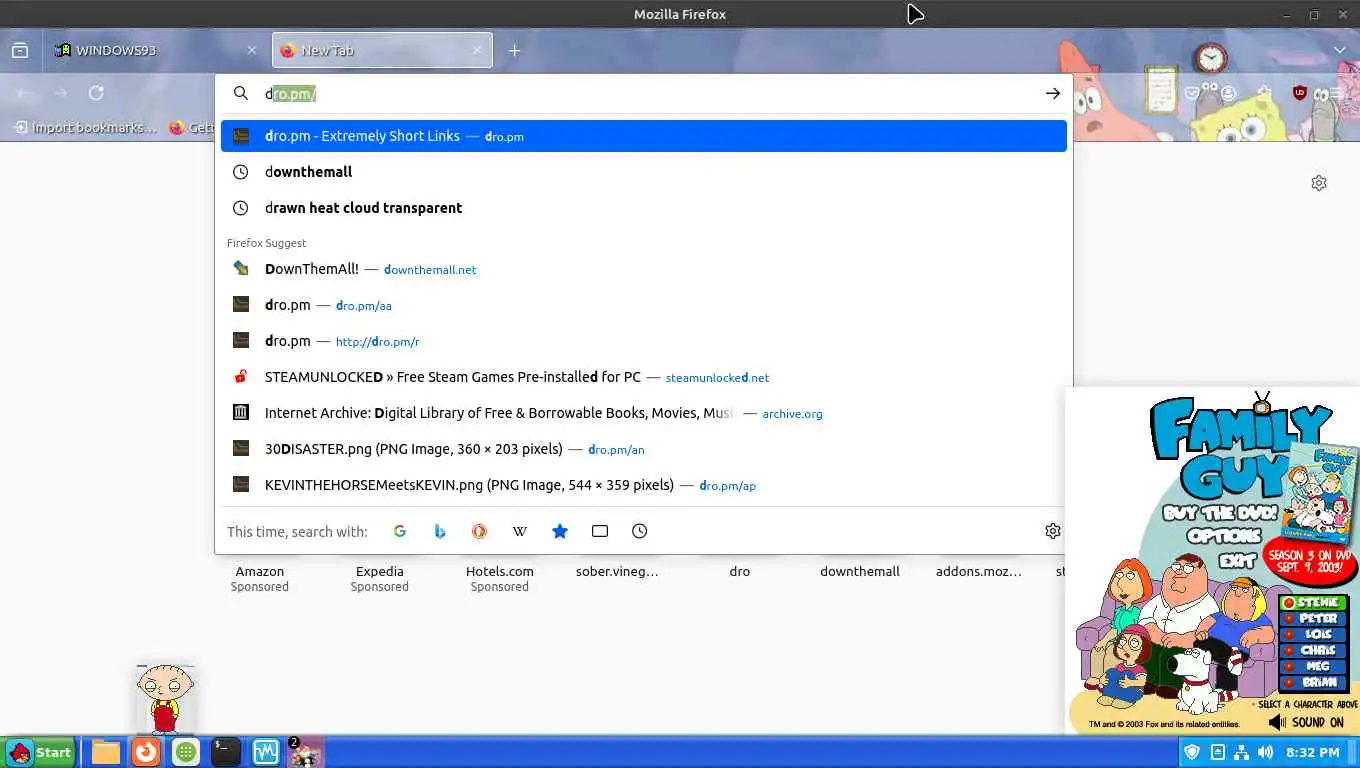
Task: Go forward to the next page
Action: [60, 93]
